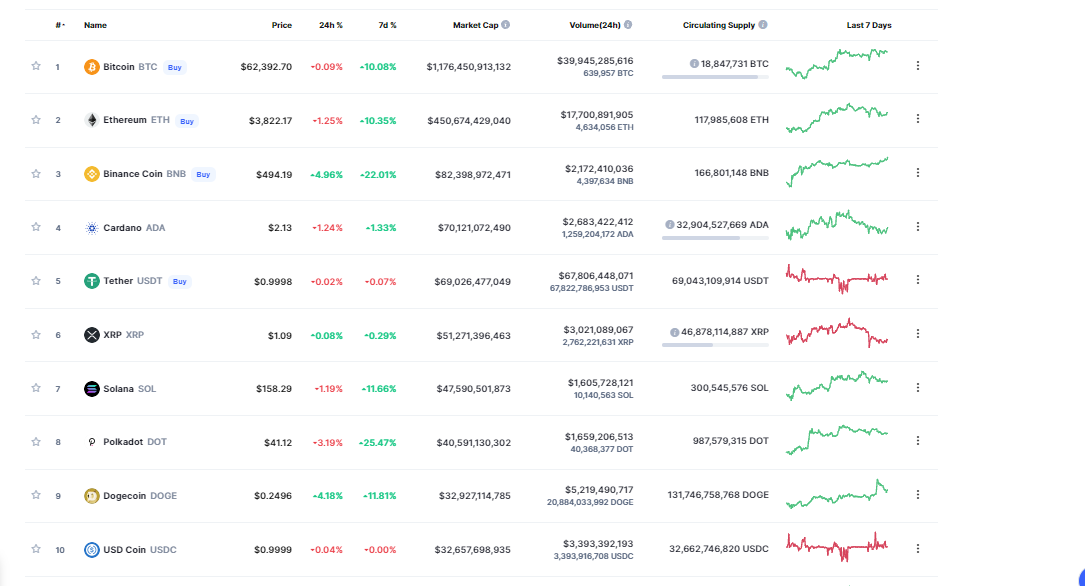Click the Circulating Supply header info icon
Image resolution: width=1085 pixels, height=586 pixels.
[763, 25]
